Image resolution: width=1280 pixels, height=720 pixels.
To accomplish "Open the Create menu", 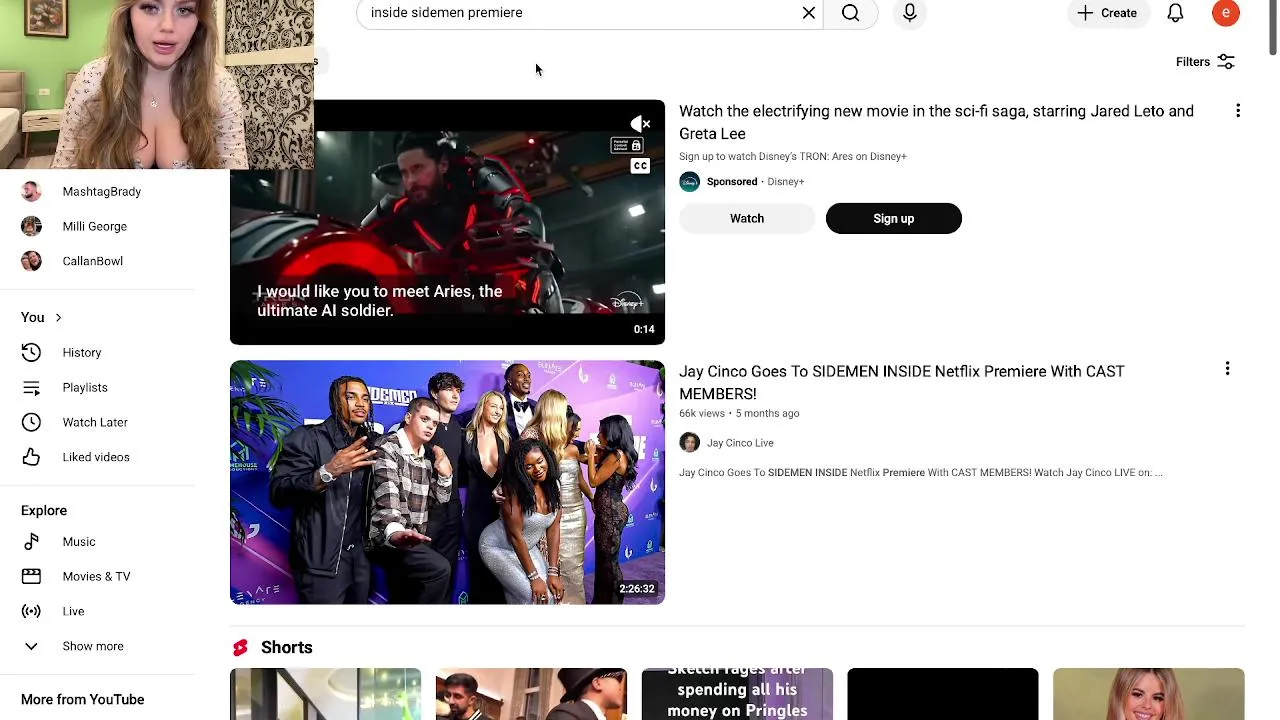I will [x=1107, y=13].
